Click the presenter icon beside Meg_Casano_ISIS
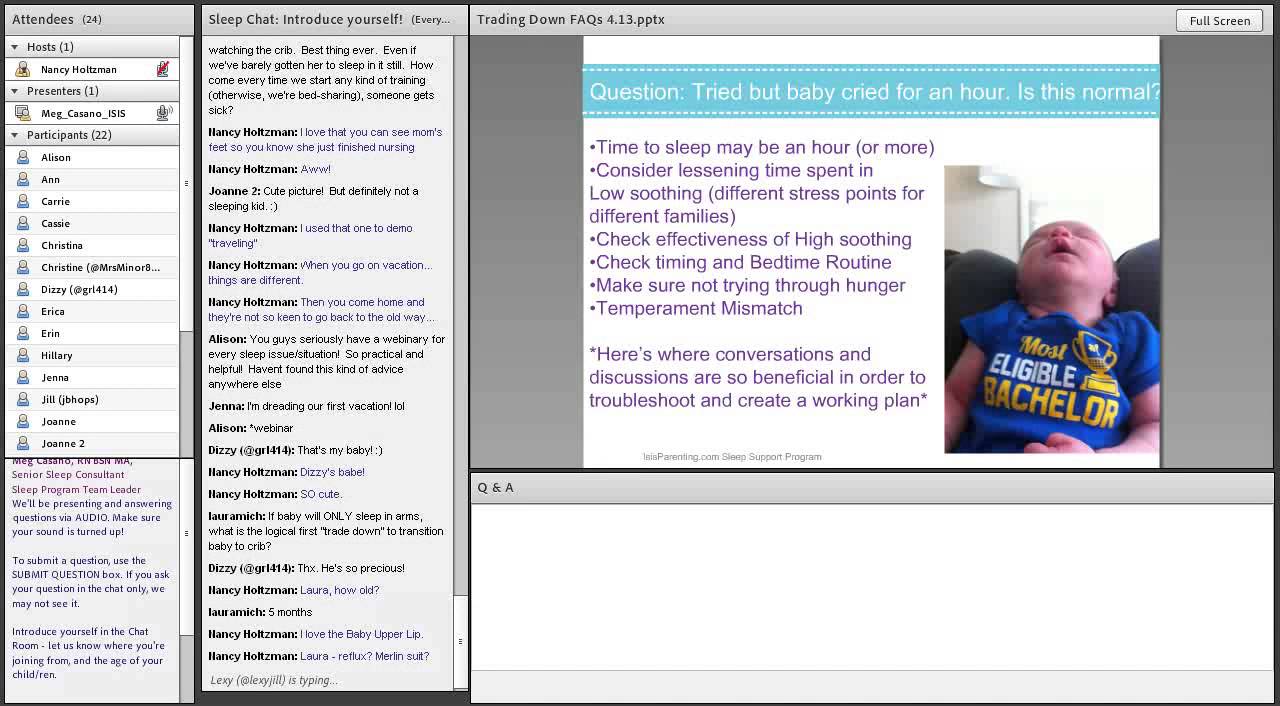 [22, 113]
